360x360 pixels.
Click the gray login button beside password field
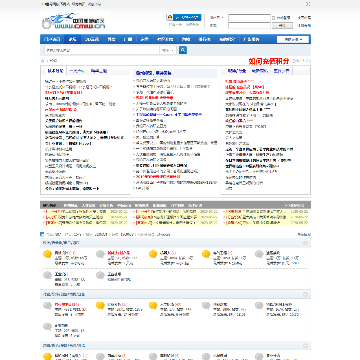tap(282, 26)
